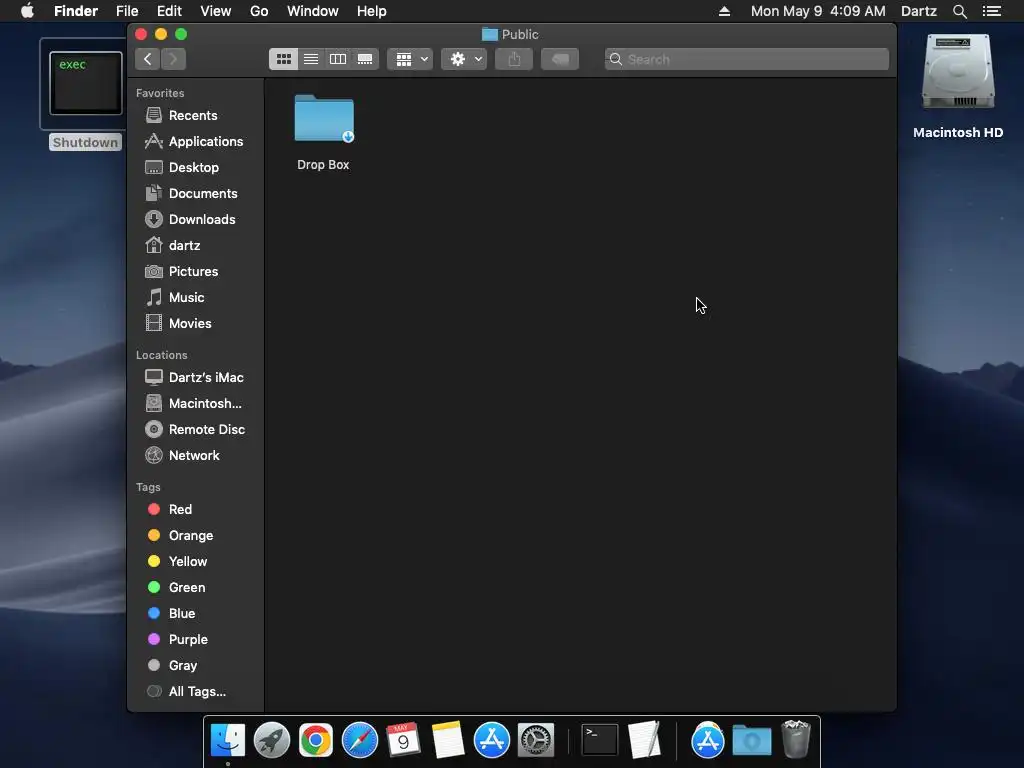
Task: Go back with the left chevron button
Action: point(148,59)
